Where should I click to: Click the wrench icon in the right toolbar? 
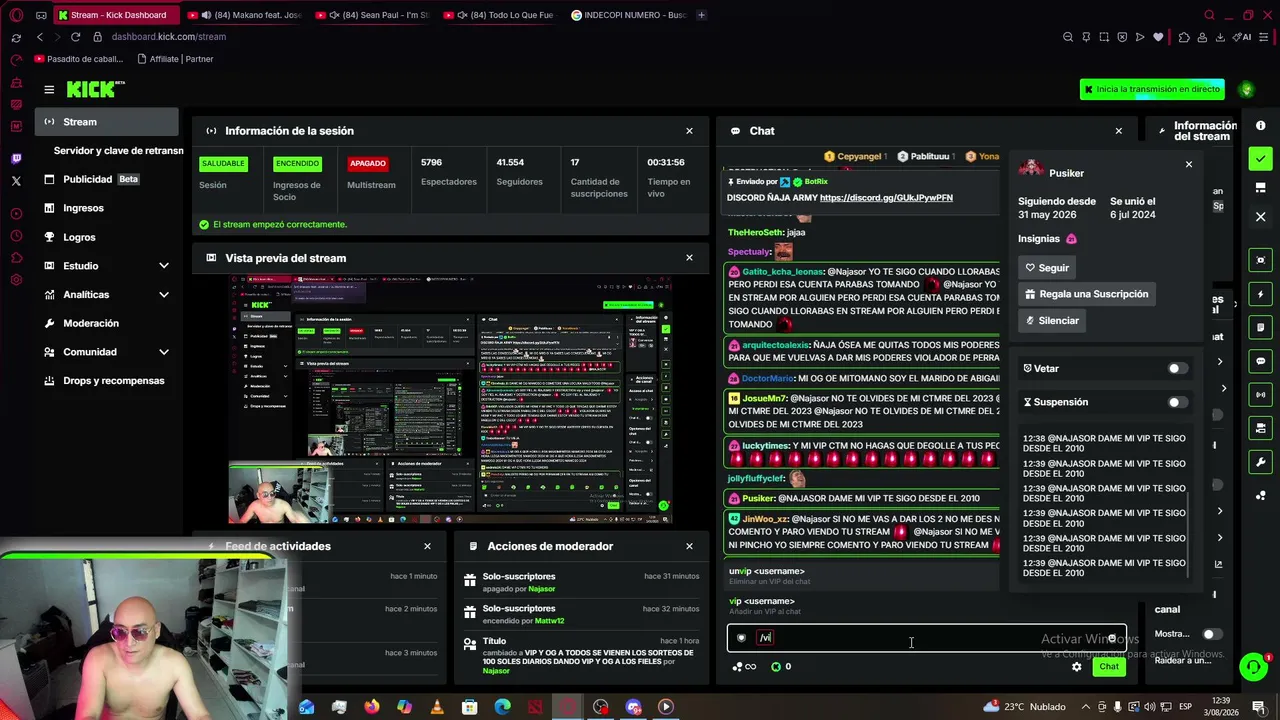tap(1261, 462)
